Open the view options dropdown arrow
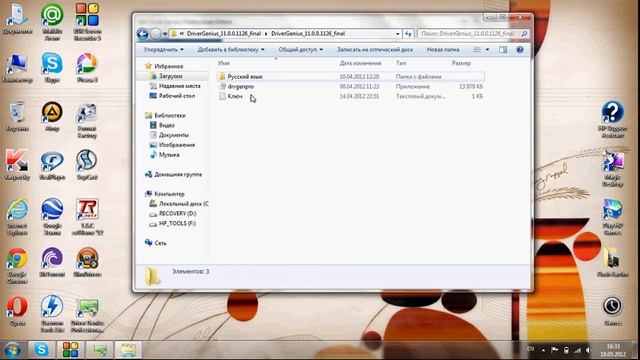 pos(487,49)
